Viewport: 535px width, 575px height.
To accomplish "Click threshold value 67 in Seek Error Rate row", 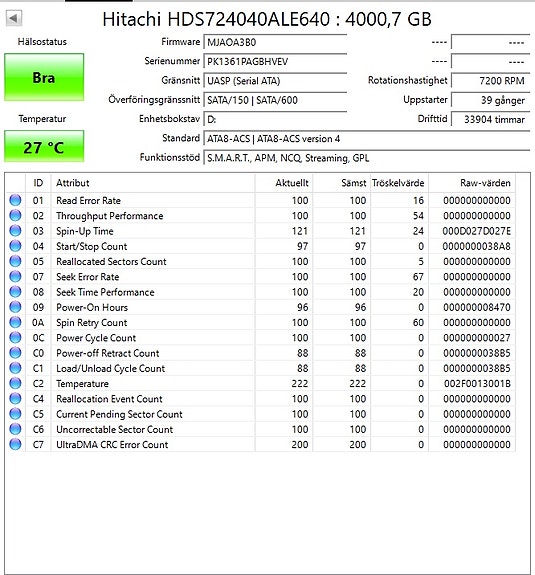I will [418, 277].
